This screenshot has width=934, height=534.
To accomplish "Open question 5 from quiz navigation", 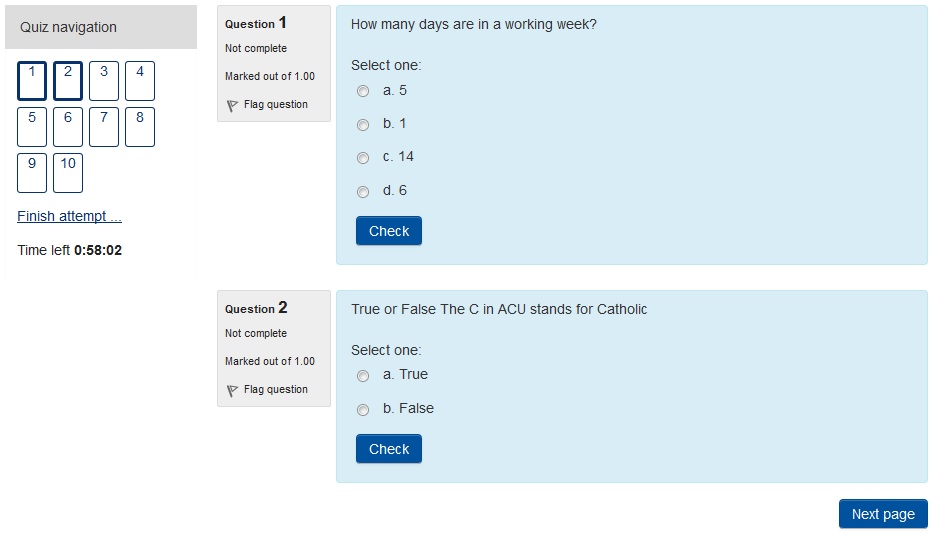I will (32, 127).
